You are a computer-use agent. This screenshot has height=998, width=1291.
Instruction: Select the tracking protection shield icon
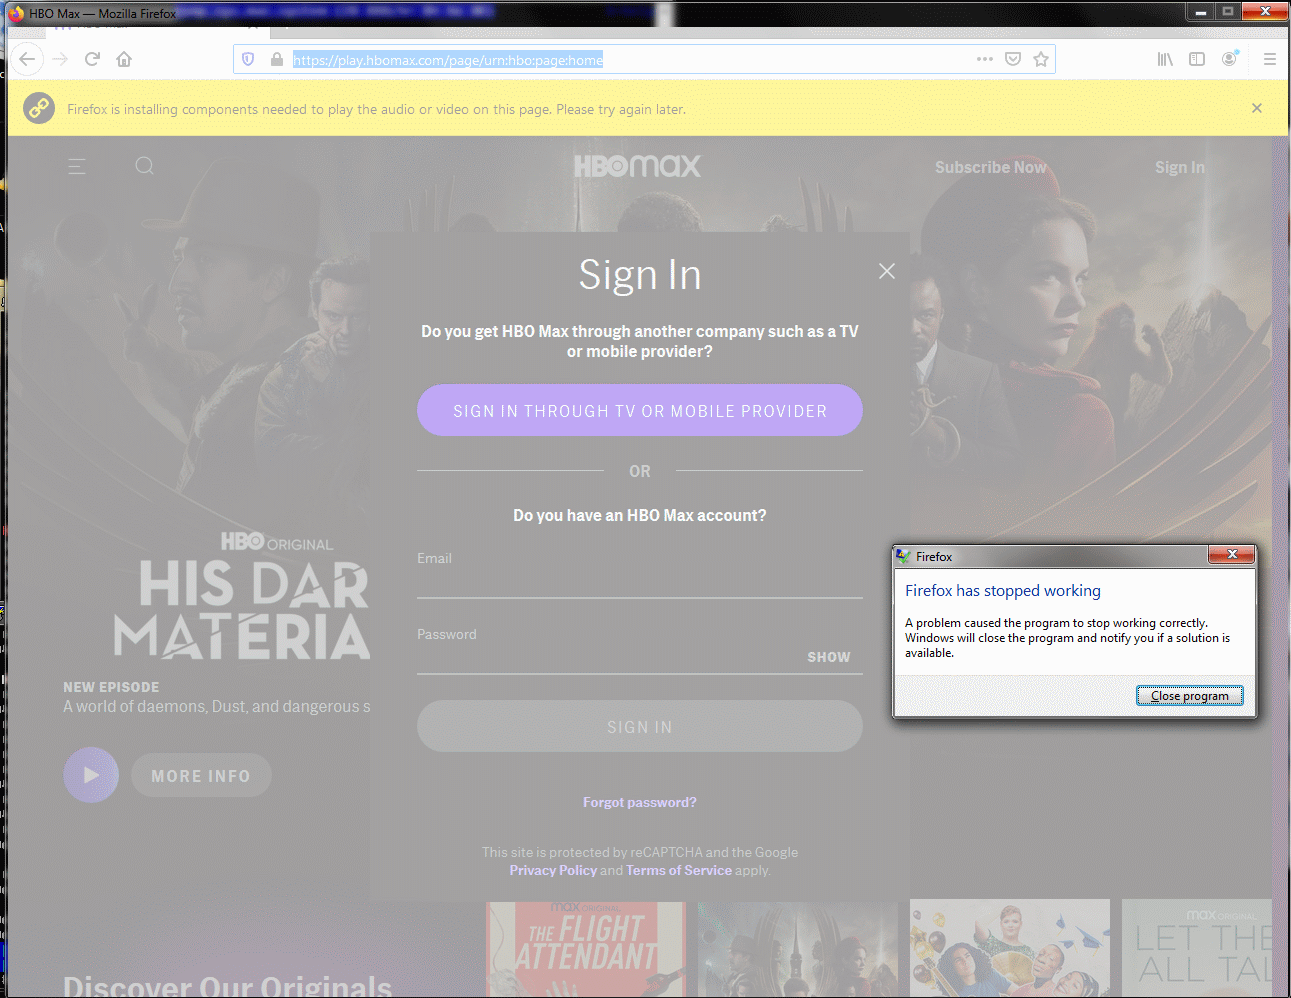point(247,59)
